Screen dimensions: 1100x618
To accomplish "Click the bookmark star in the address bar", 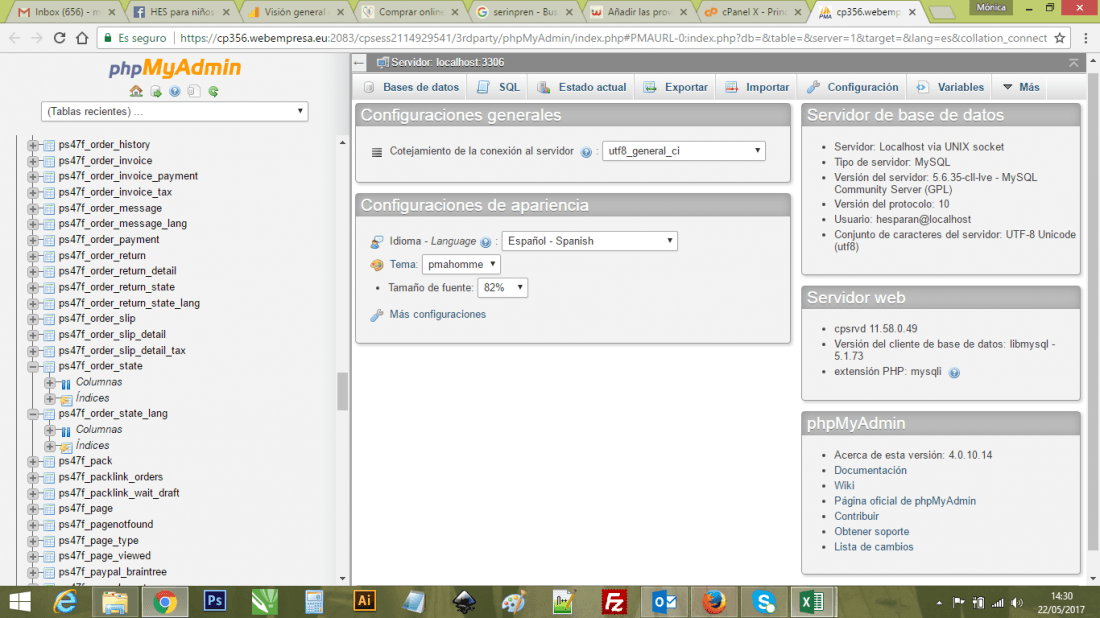I will click(1059, 38).
